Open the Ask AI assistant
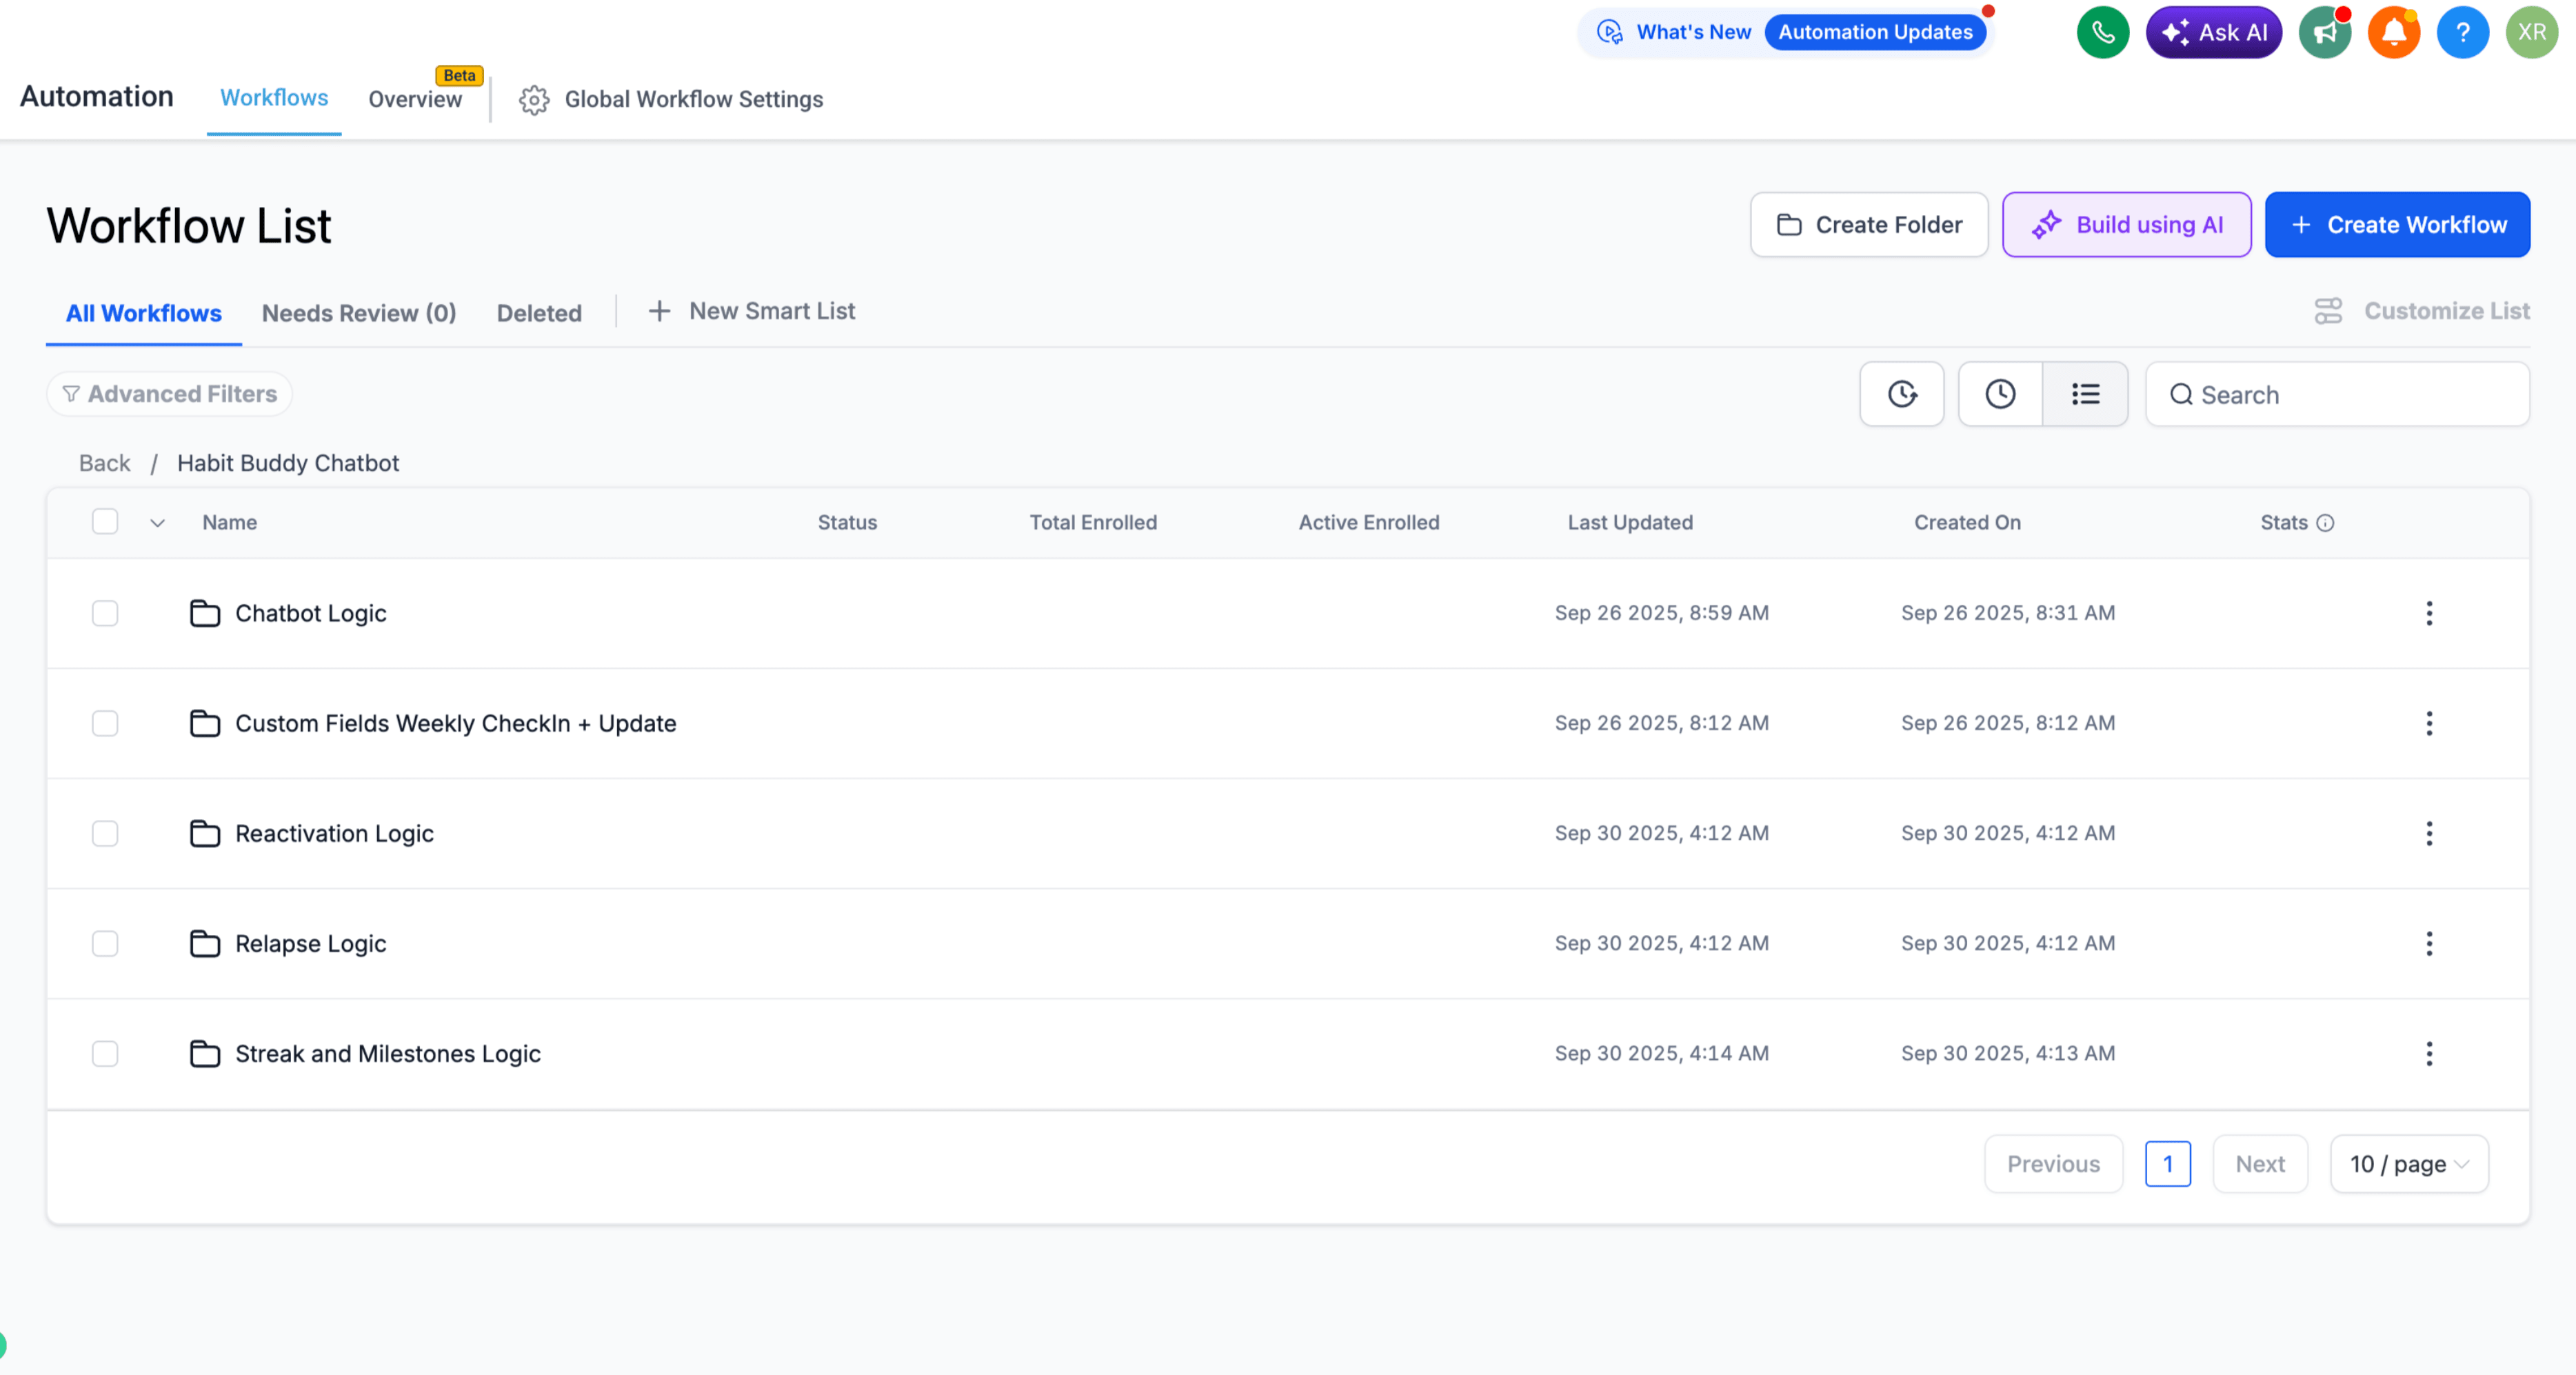This screenshot has width=2576, height=1375. tap(2213, 33)
